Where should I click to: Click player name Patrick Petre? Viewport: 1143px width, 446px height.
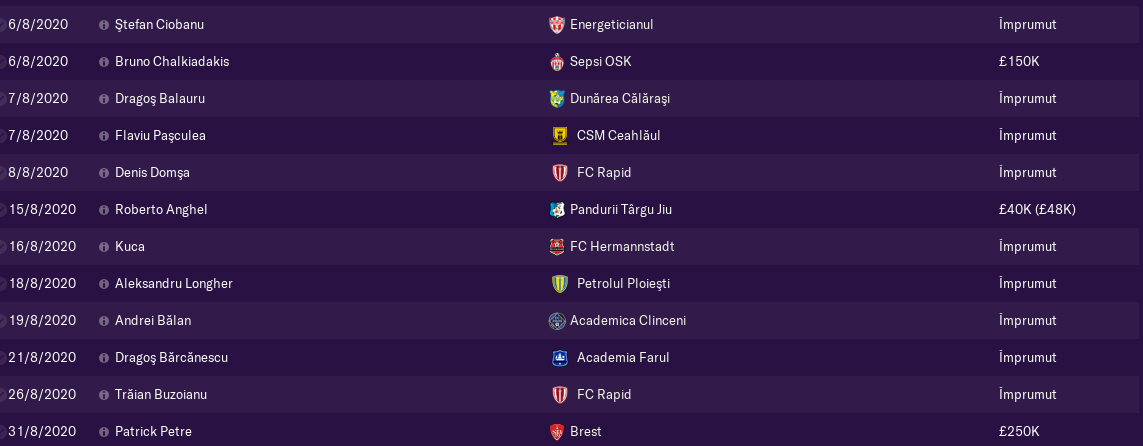pos(153,432)
